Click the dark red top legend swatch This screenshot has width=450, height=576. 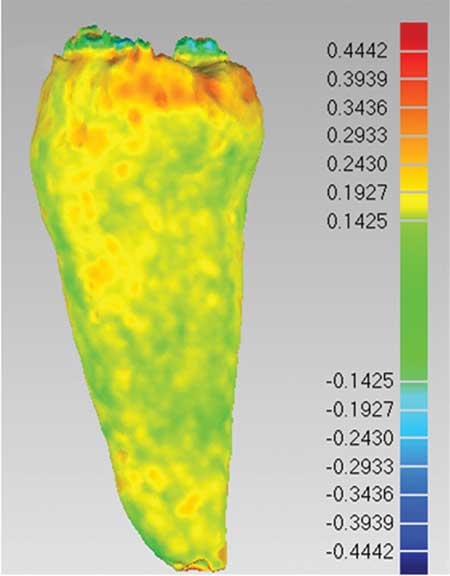pyautogui.click(x=414, y=36)
